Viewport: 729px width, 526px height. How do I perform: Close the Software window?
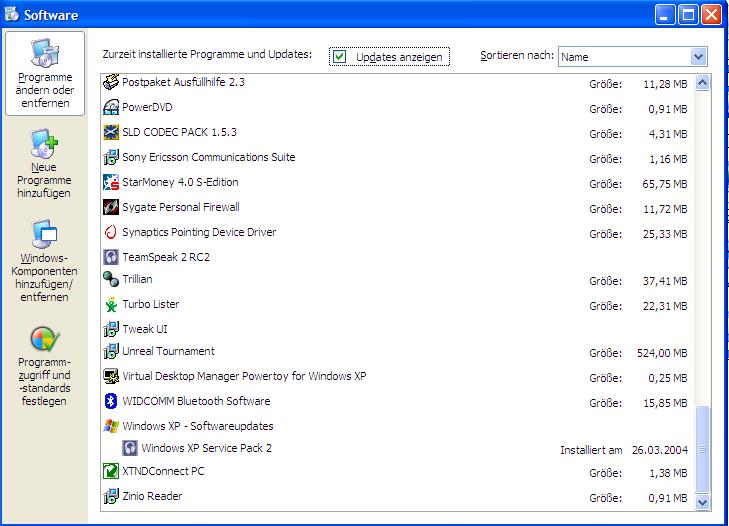pyautogui.click(x=711, y=15)
